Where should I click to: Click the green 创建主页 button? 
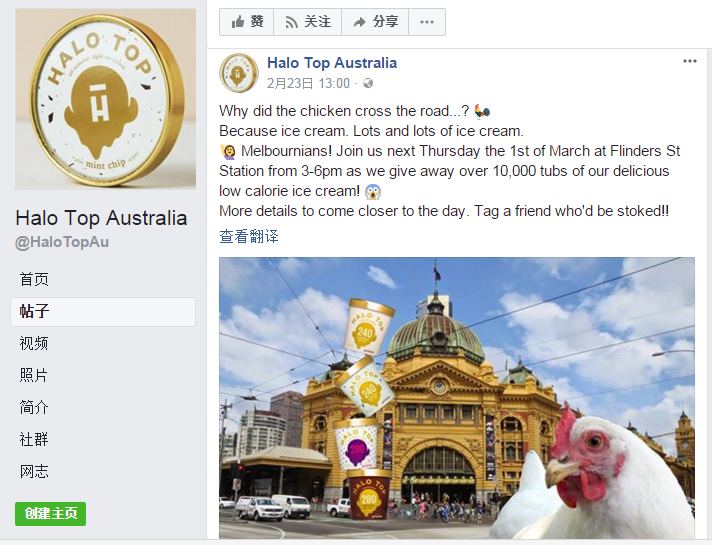pyautogui.click(x=50, y=514)
